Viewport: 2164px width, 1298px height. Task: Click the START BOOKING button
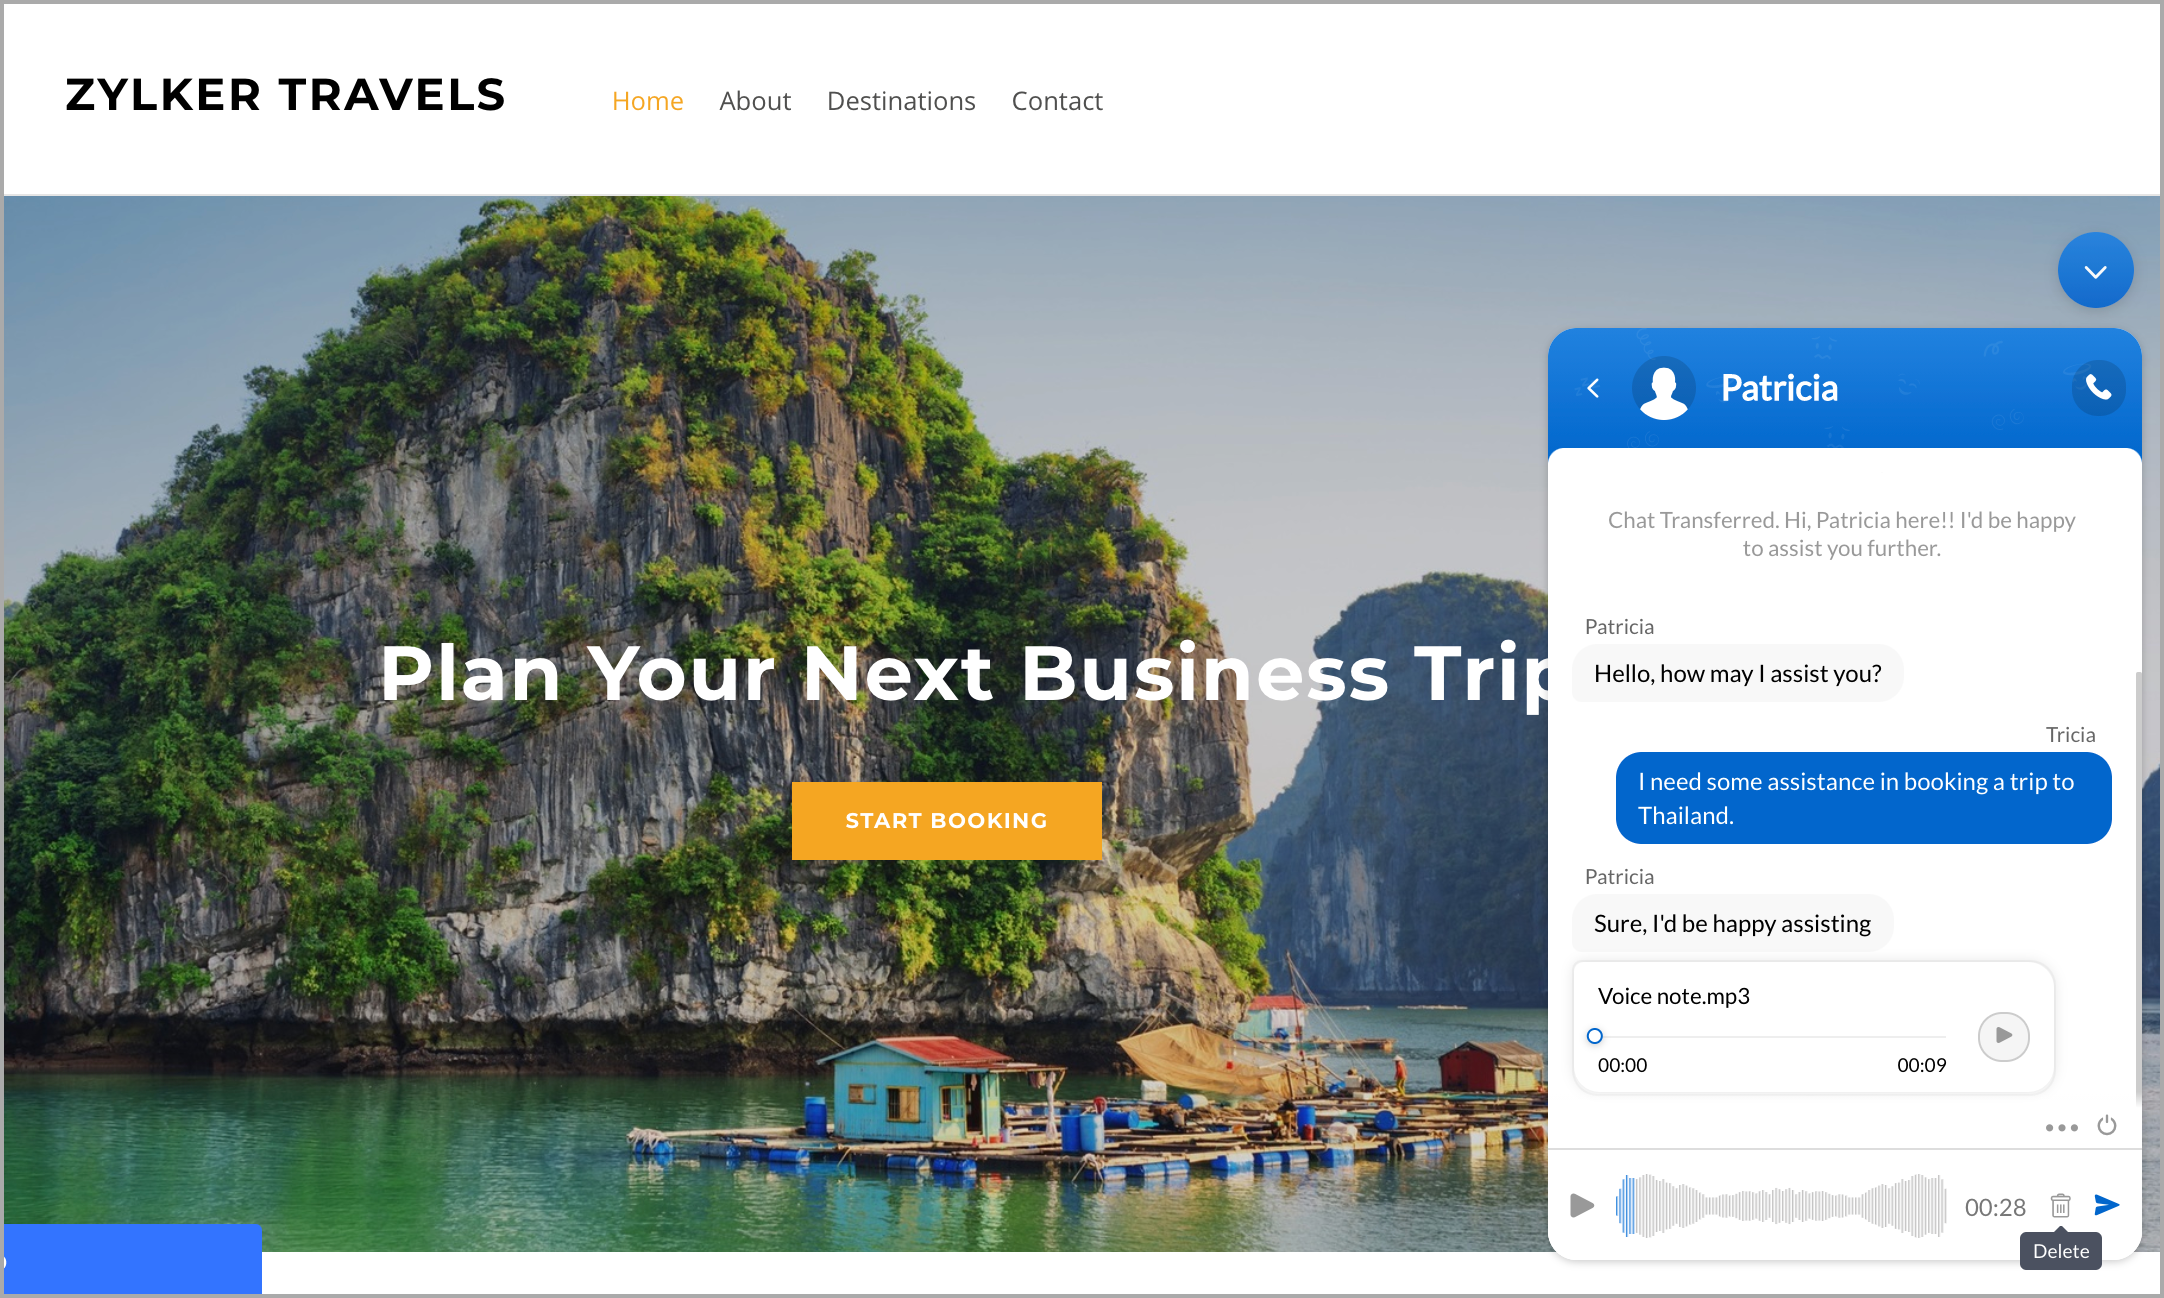[947, 821]
